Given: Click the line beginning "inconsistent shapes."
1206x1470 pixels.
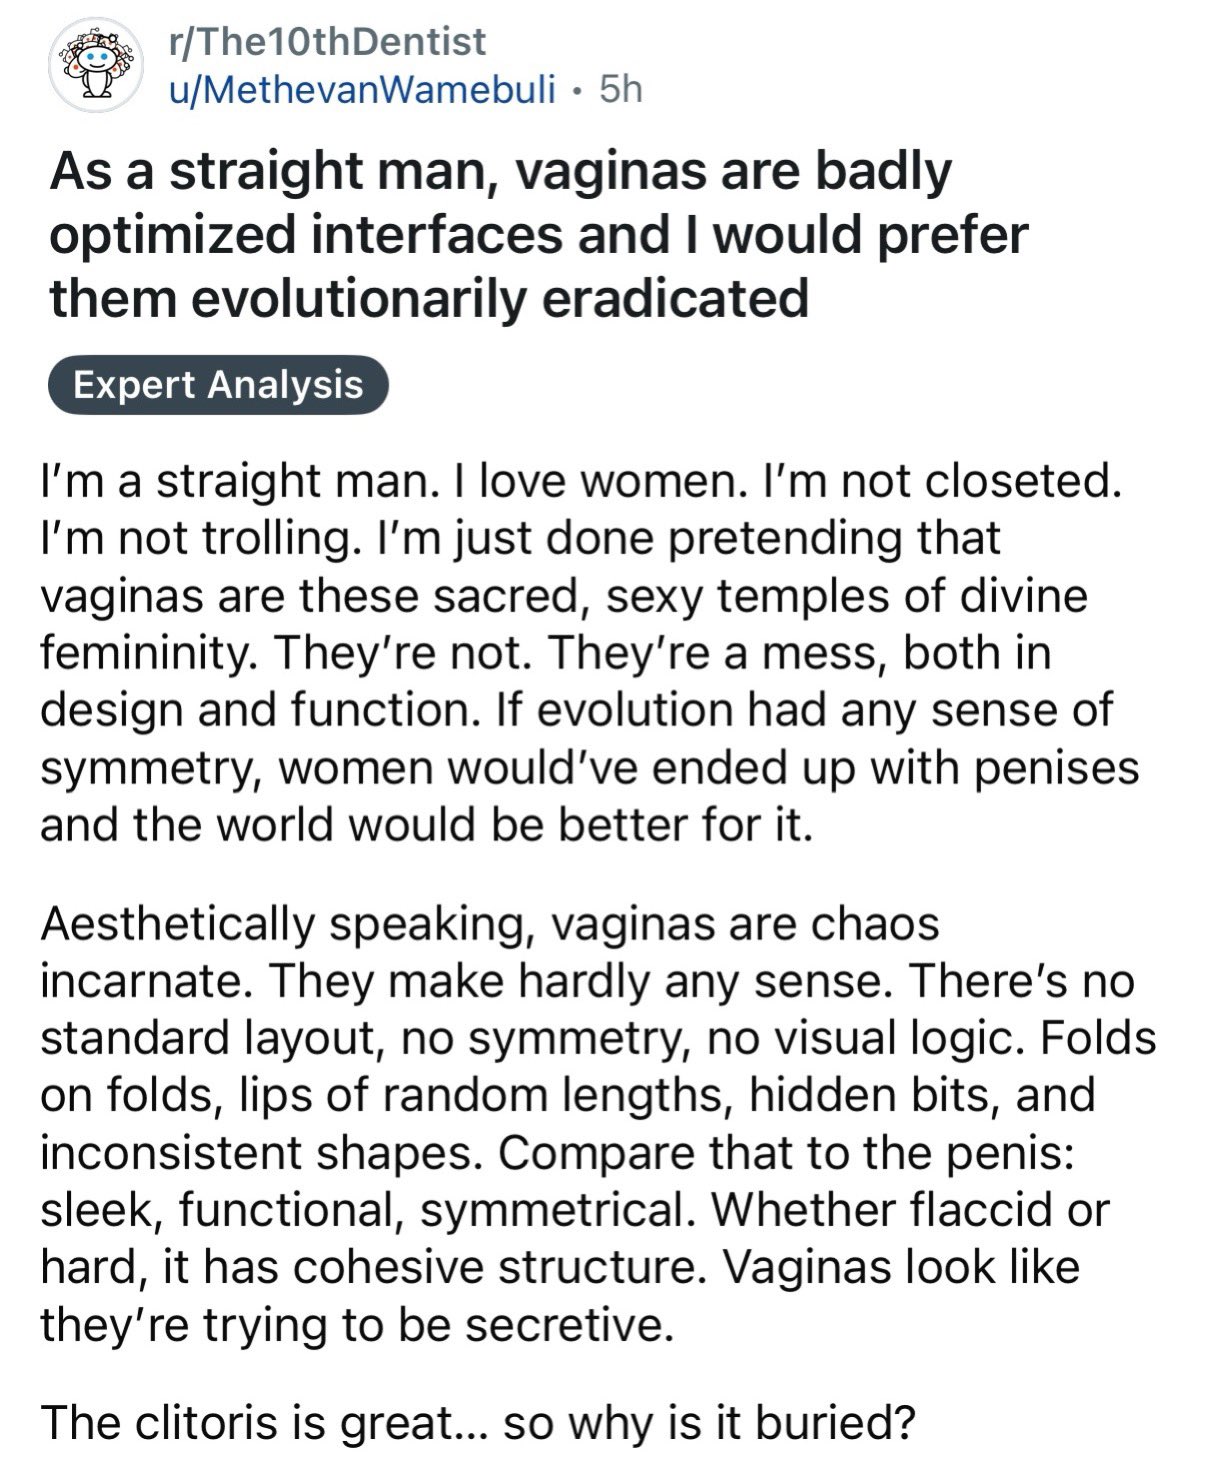Looking at the screenshot, I should [x=558, y=1153].
